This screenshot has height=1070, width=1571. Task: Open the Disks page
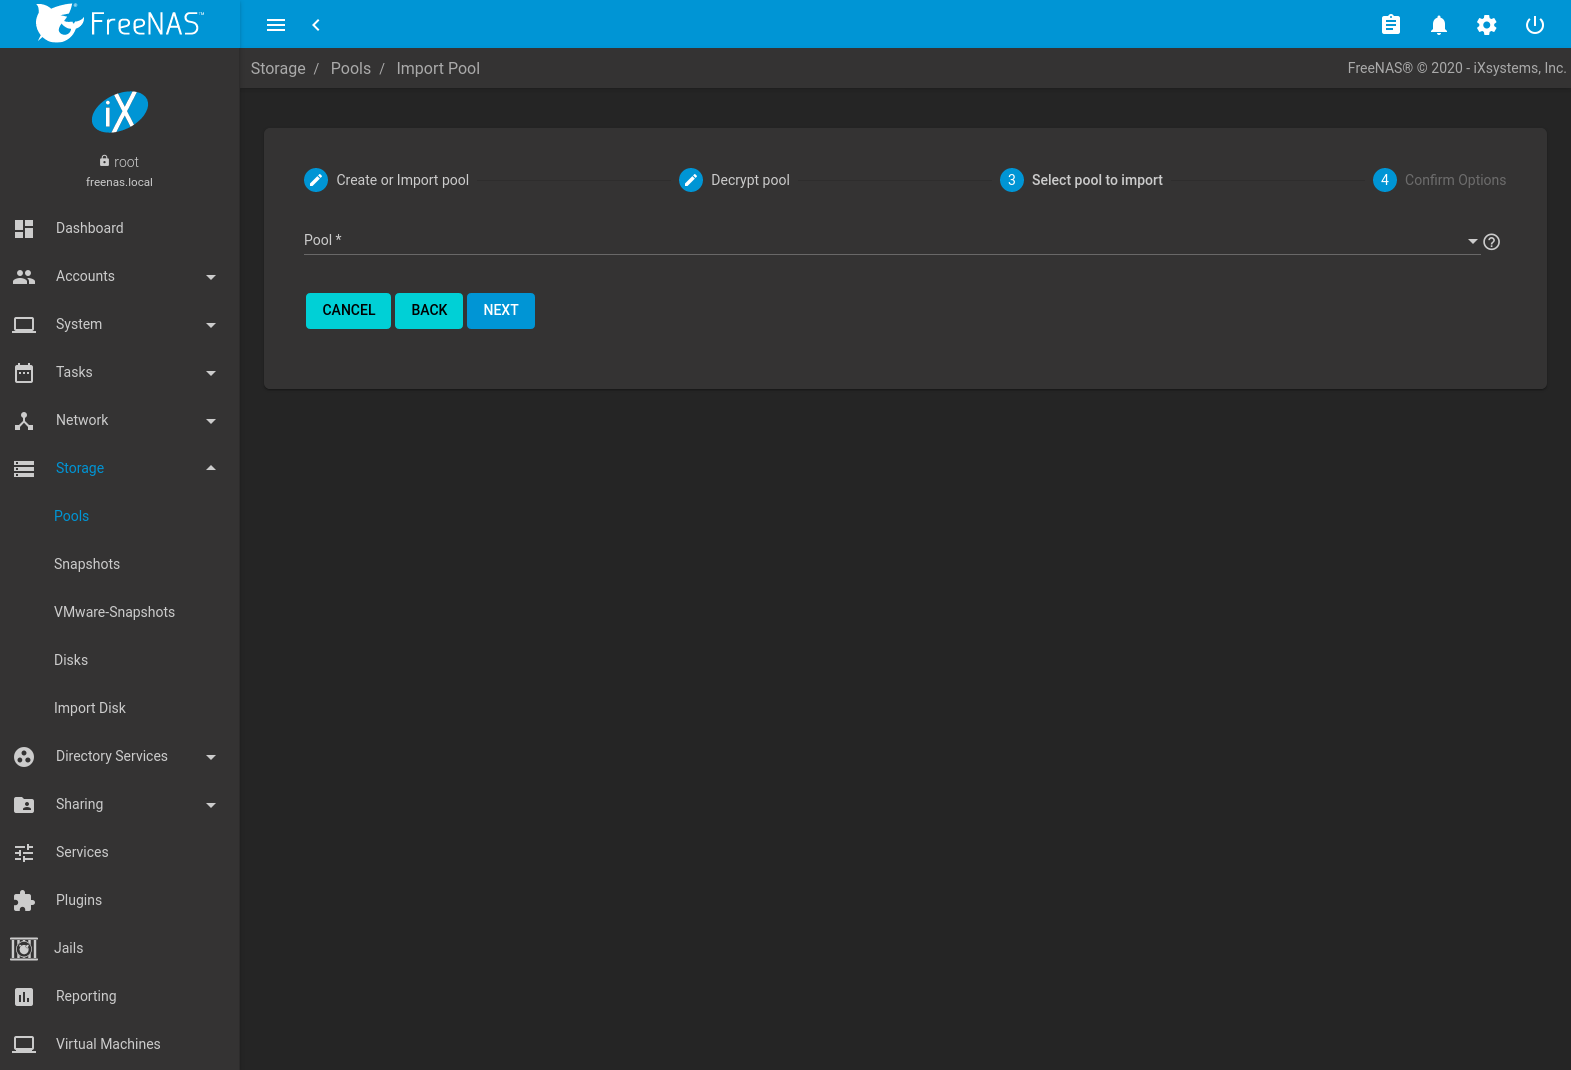click(x=71, y=660)
